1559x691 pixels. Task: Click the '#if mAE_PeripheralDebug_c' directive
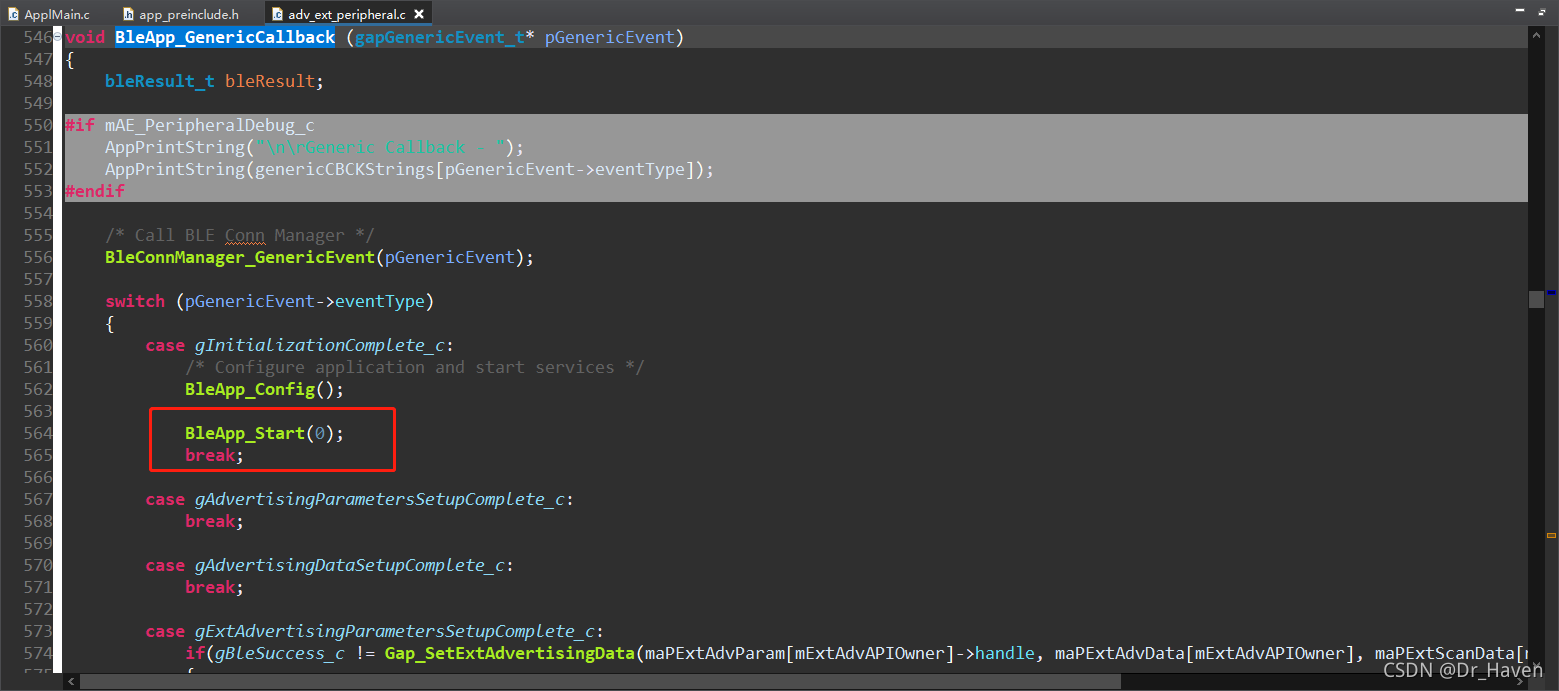[x=190, y=125]
